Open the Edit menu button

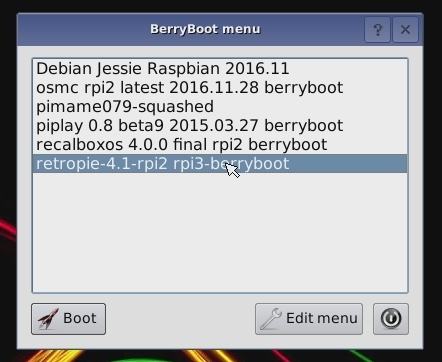click(x=309, y=319)
